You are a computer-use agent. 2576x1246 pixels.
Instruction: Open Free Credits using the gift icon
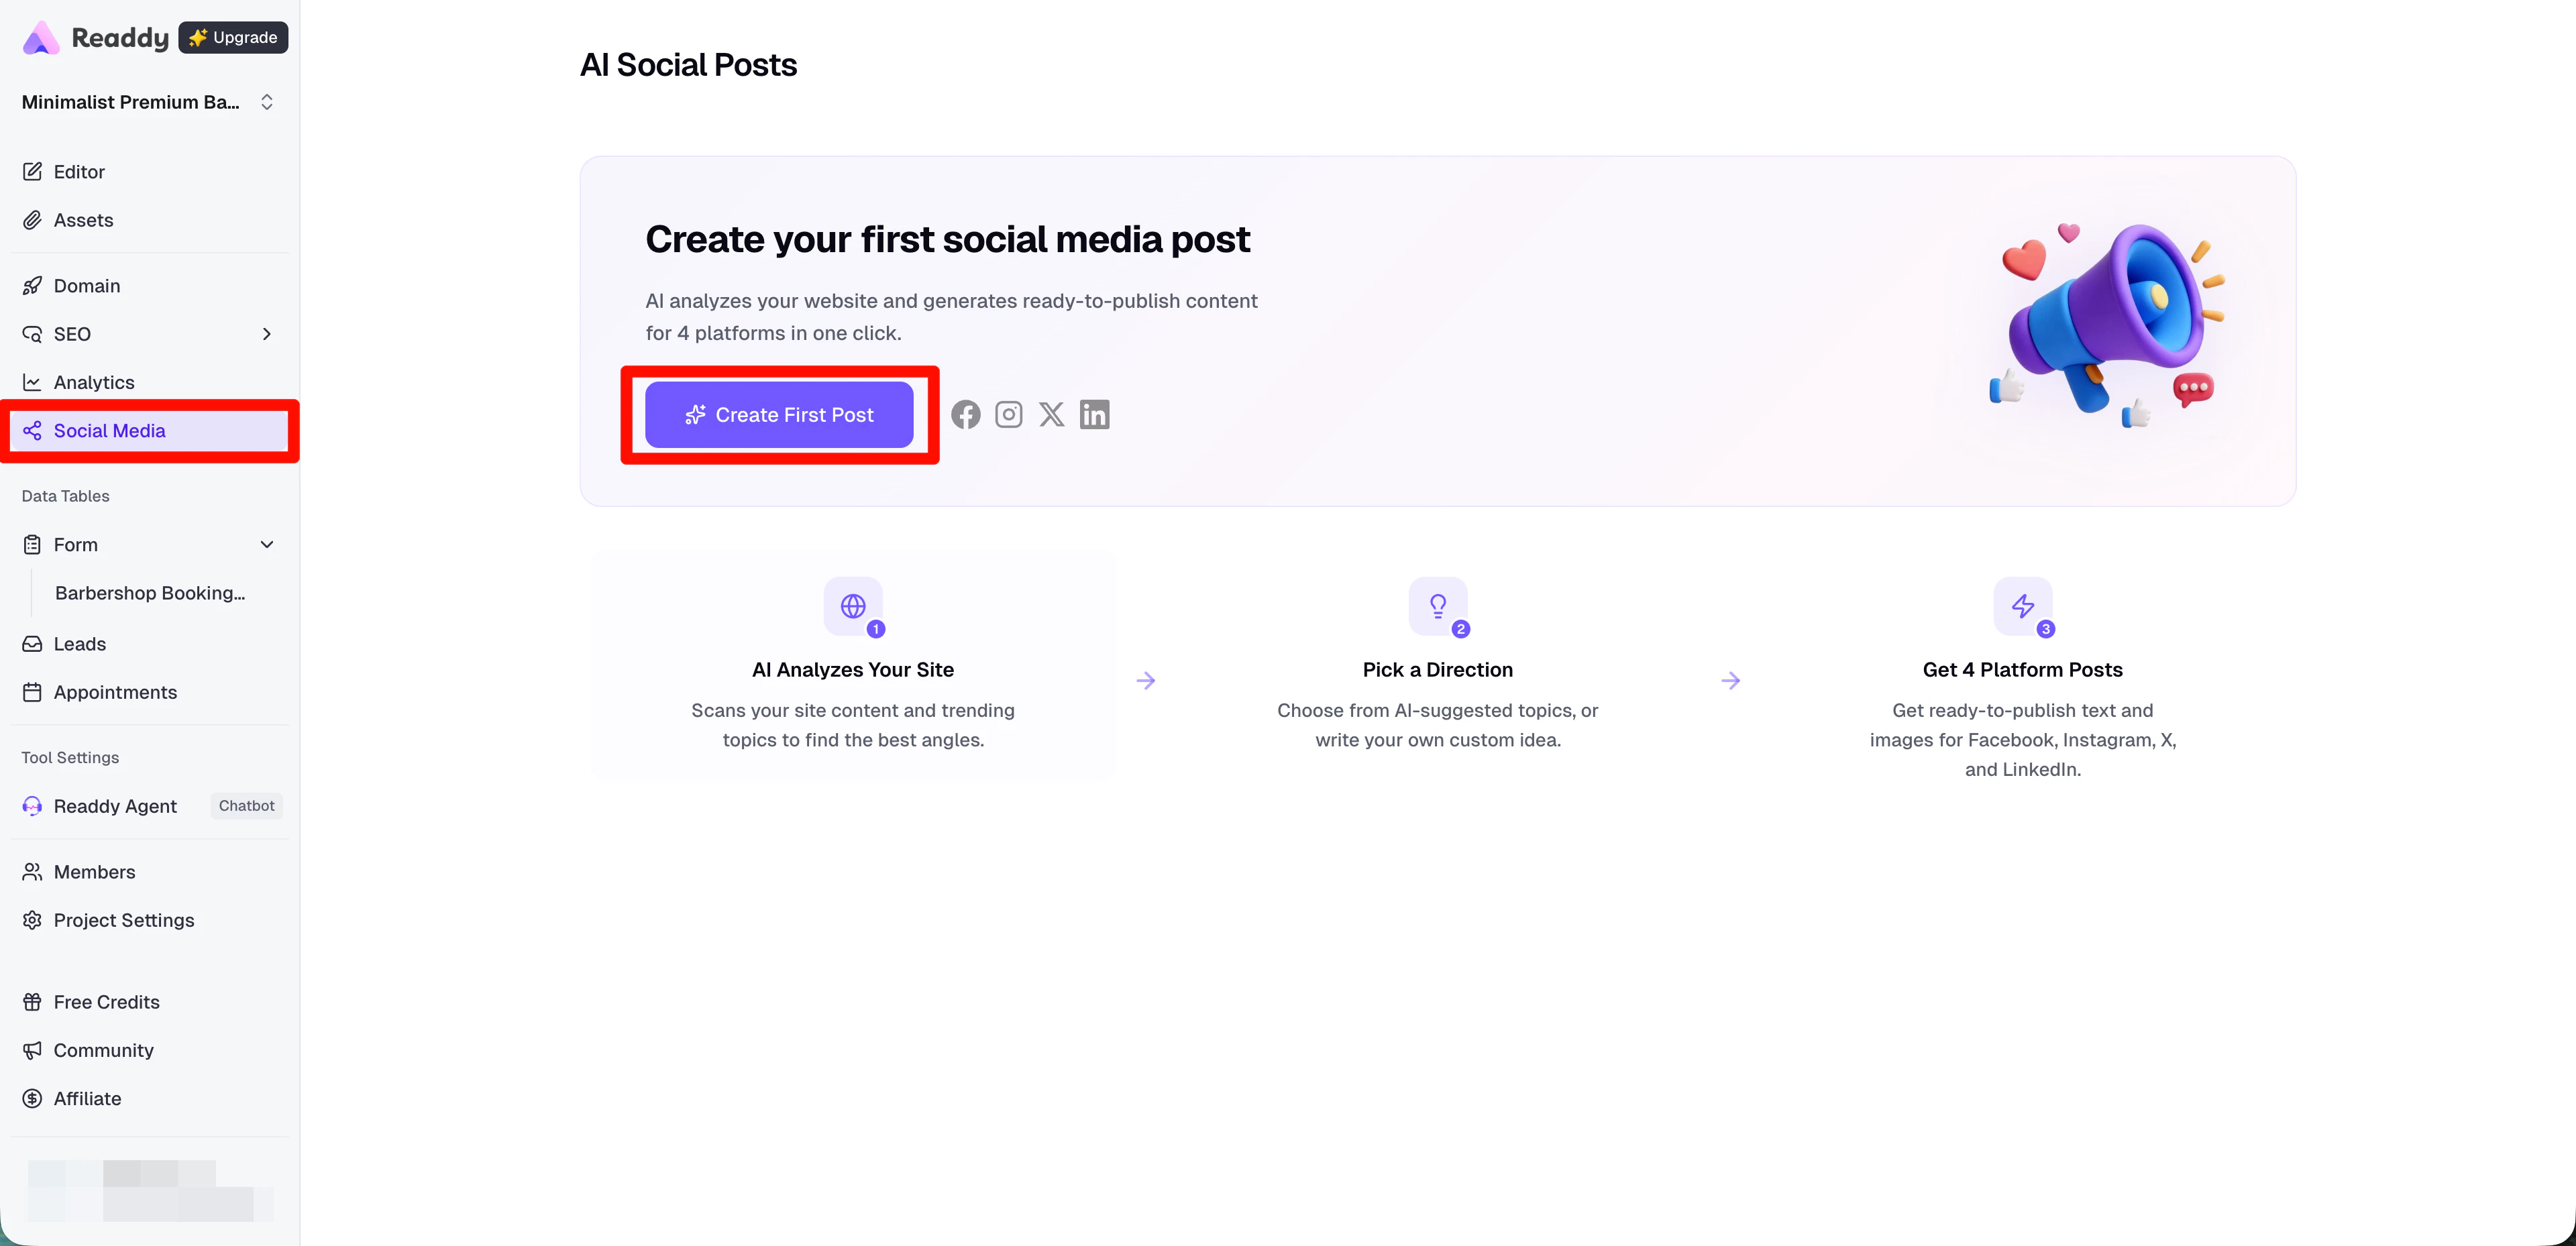click(x=33, y=1001)
